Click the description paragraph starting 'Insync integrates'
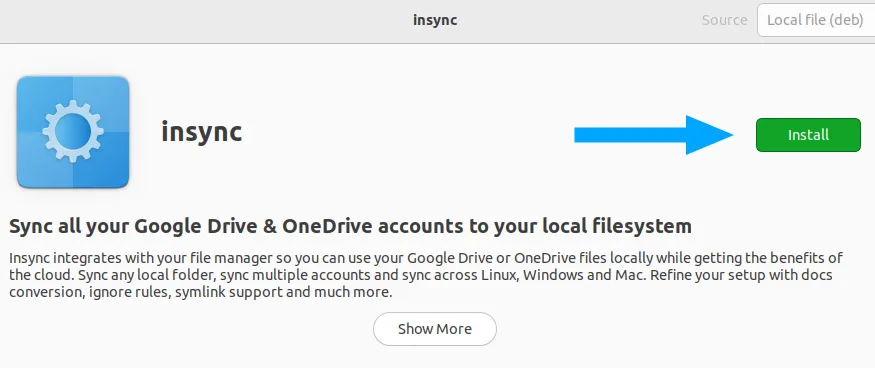 [426, 275]
